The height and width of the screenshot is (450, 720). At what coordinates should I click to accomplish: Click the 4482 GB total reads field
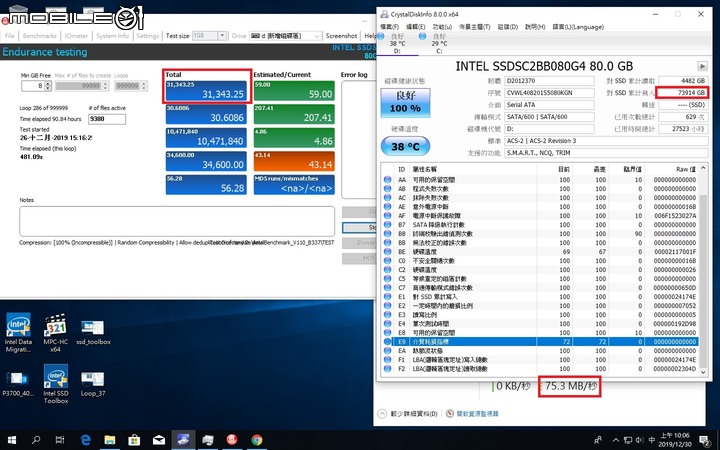pyautogui.click(x=682, y=81)
